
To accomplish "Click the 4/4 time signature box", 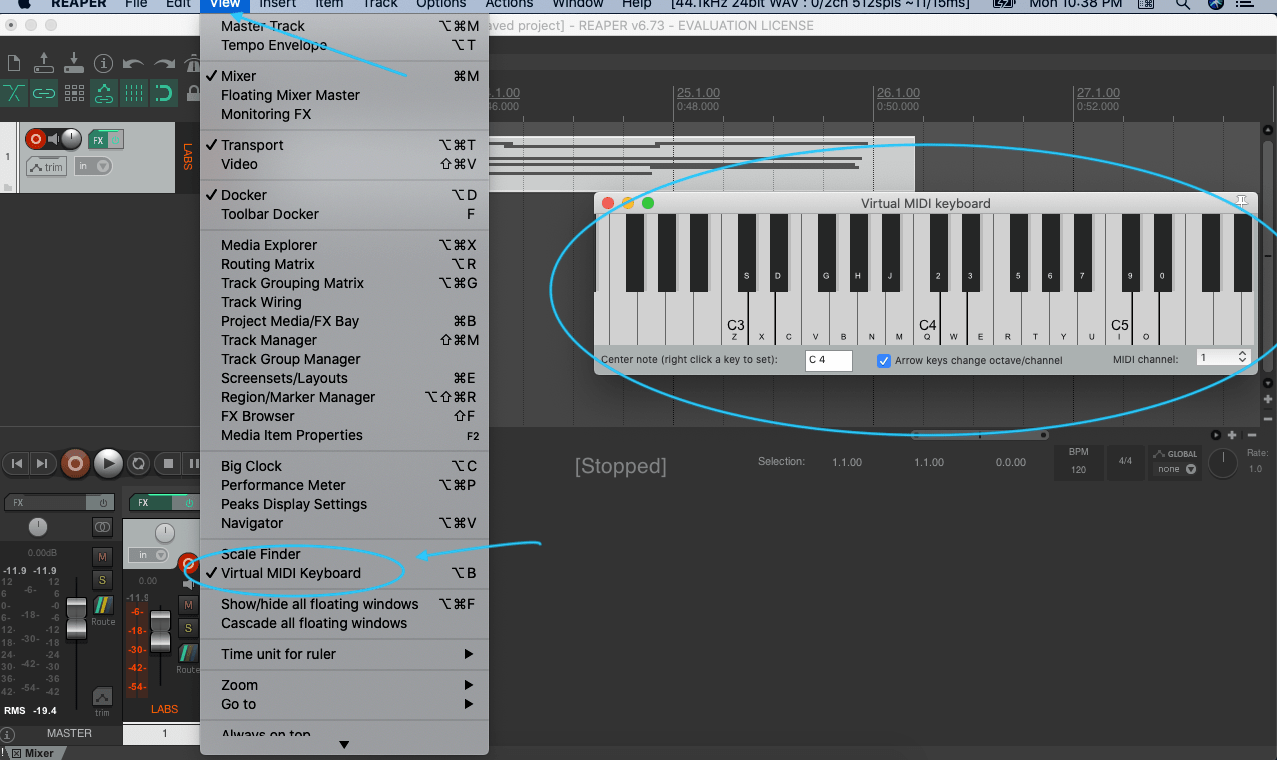I will [x=1125, y=462].
